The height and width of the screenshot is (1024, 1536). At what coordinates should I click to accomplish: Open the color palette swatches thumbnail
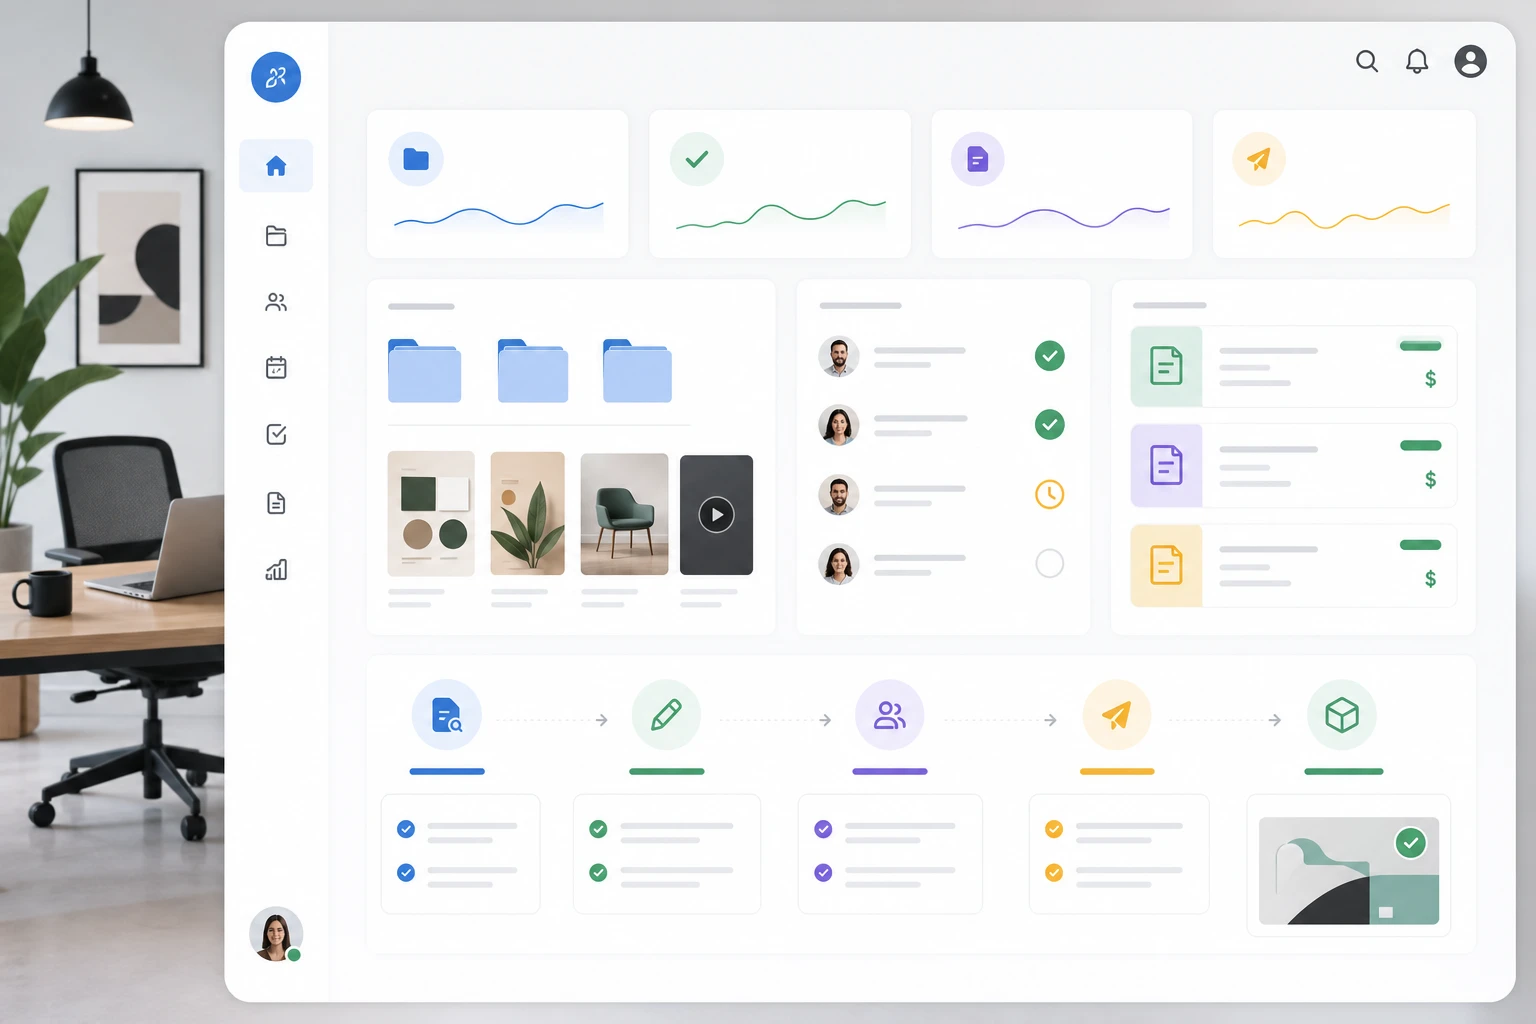tap(431, 514)
